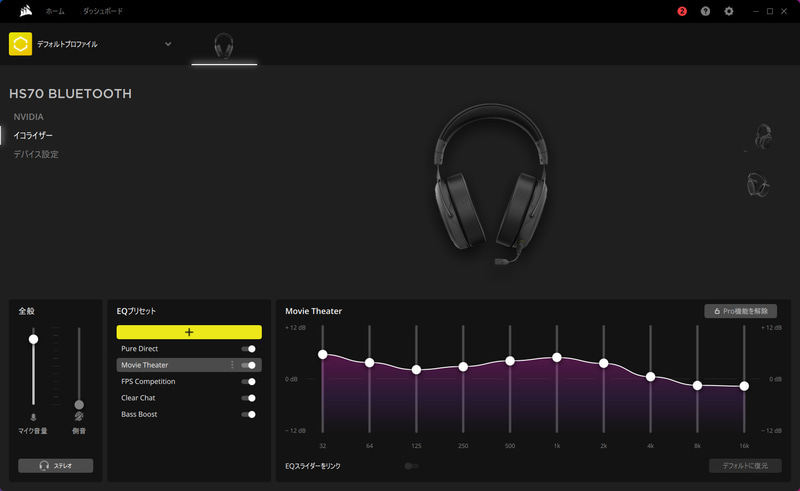
Task: Click the yellow default profile hexagon icon
Action: click(x=20, y=44)
